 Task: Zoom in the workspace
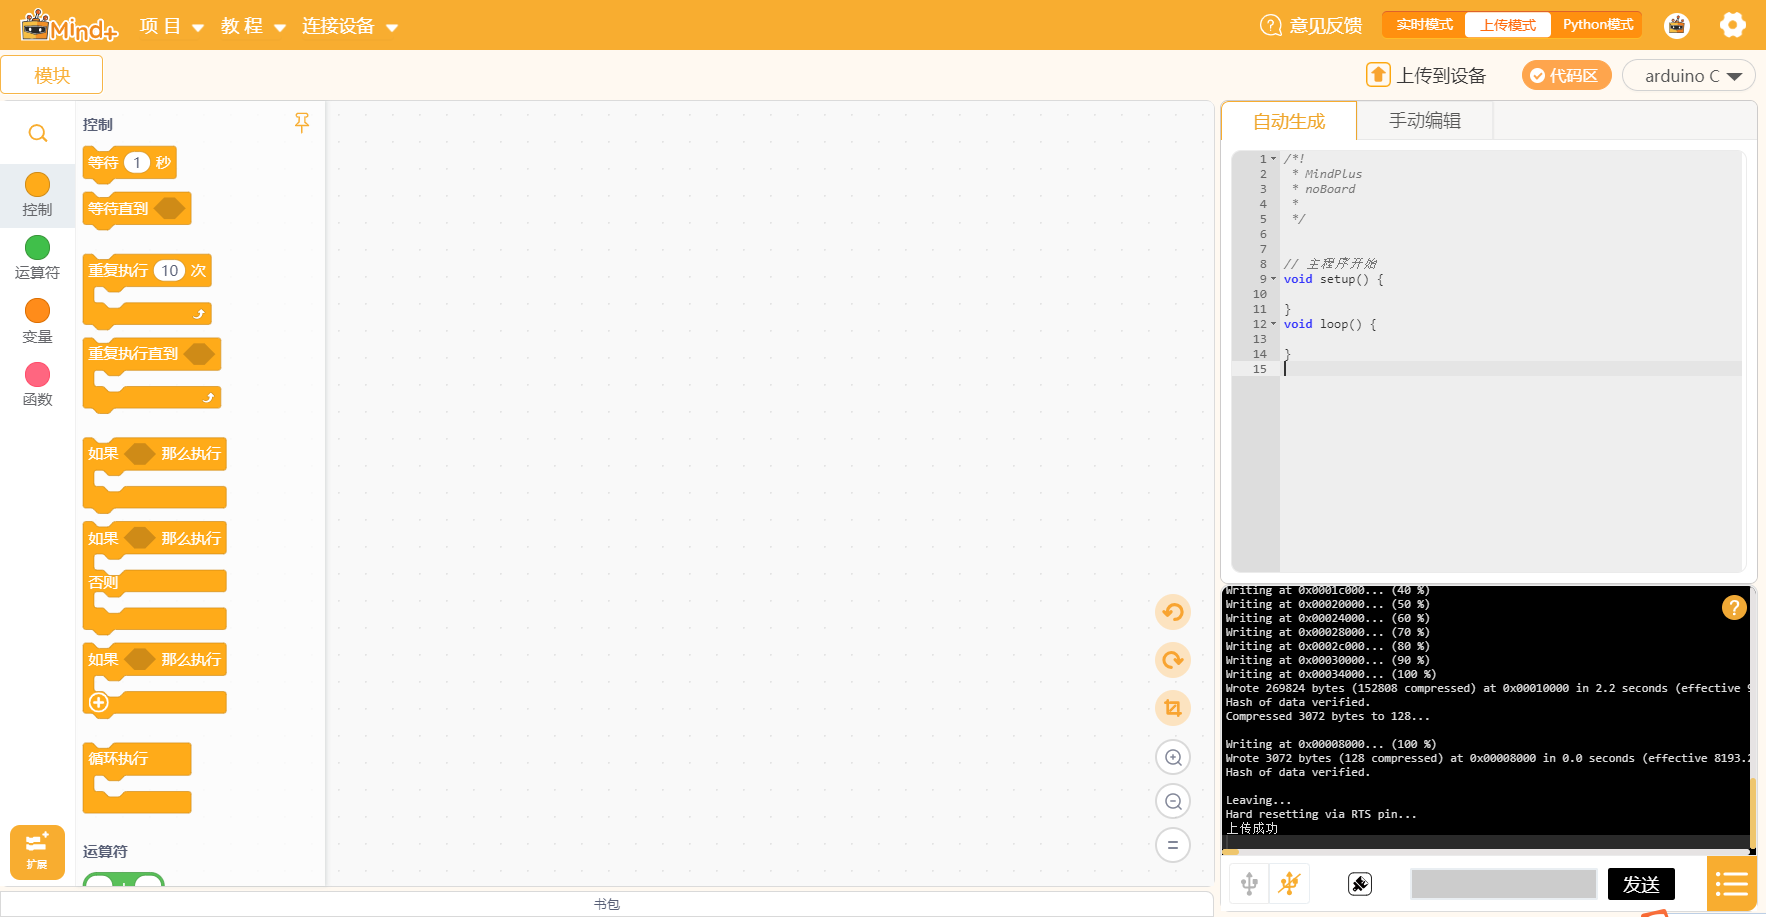[1173, 757]
